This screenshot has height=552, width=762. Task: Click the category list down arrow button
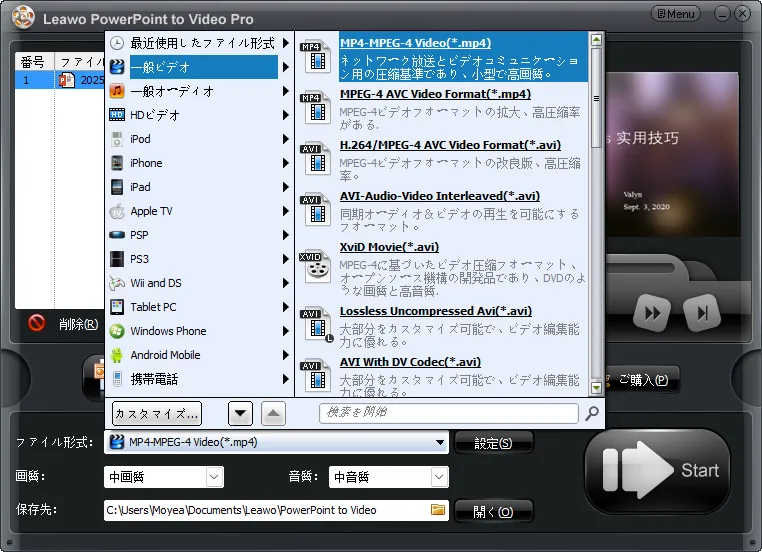240,414
